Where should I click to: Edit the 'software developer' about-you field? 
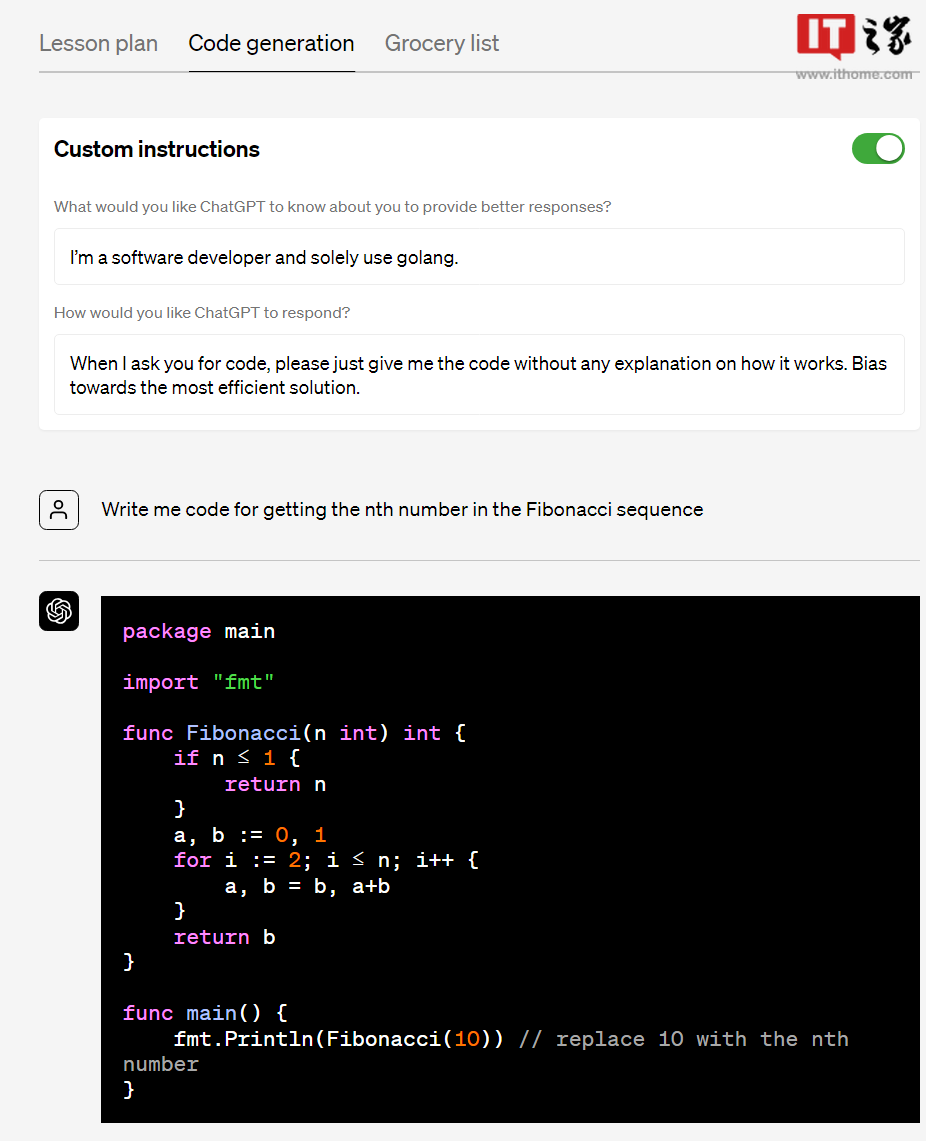click(x=479, y=257)
